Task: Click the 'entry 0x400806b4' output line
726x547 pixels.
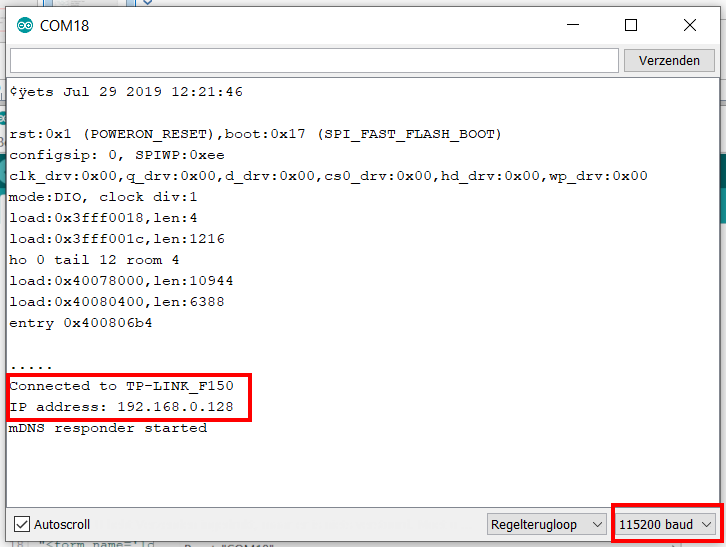Action: [80, 323]
